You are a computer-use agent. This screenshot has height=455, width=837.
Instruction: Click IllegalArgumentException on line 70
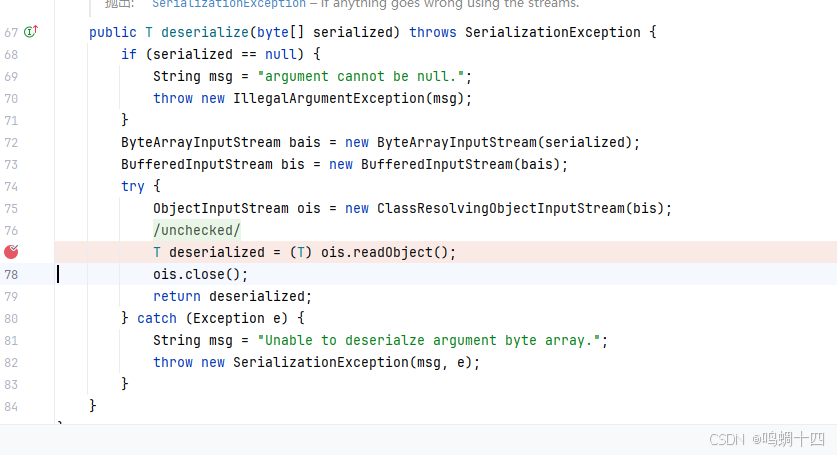tap(329, 99)
